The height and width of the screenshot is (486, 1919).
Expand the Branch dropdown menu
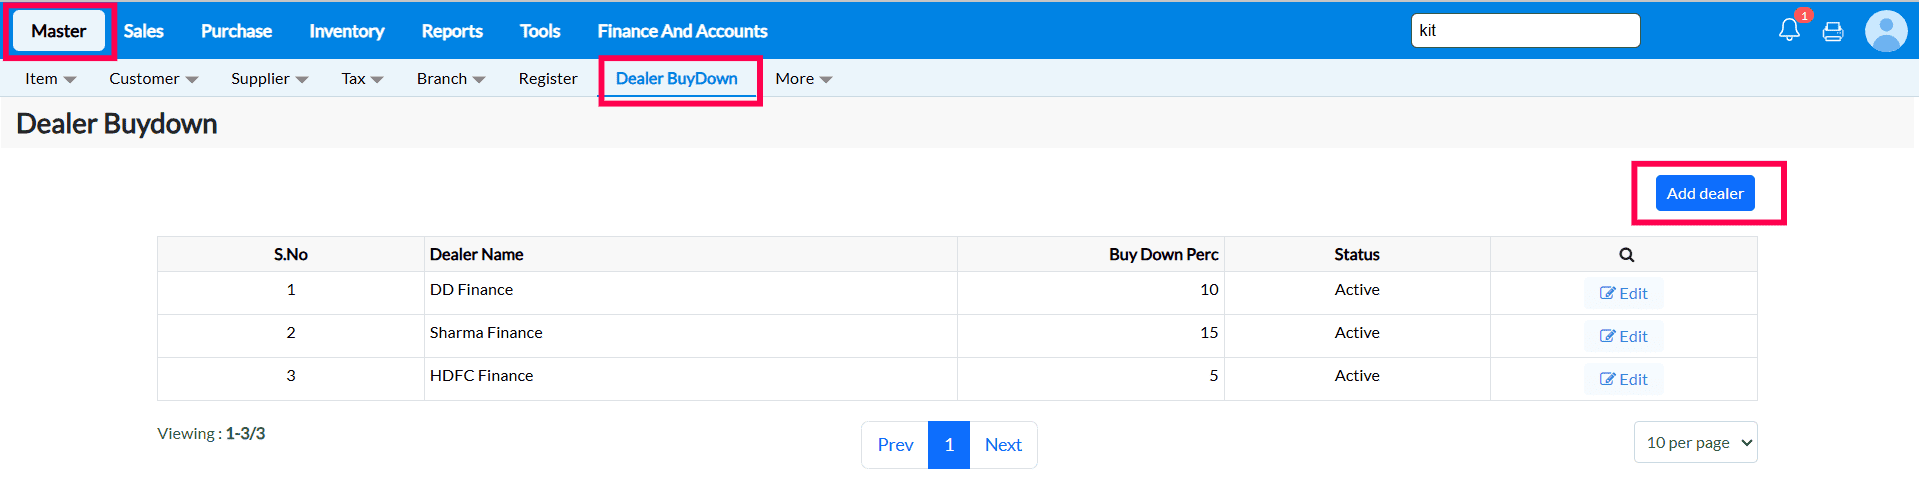point(451,79)
